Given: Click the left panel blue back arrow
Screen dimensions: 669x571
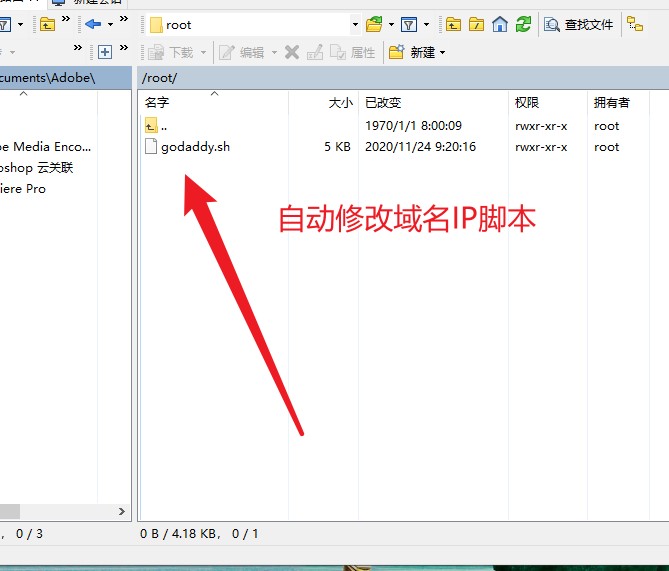Looking at the screenshot, I should pos(93,24).
